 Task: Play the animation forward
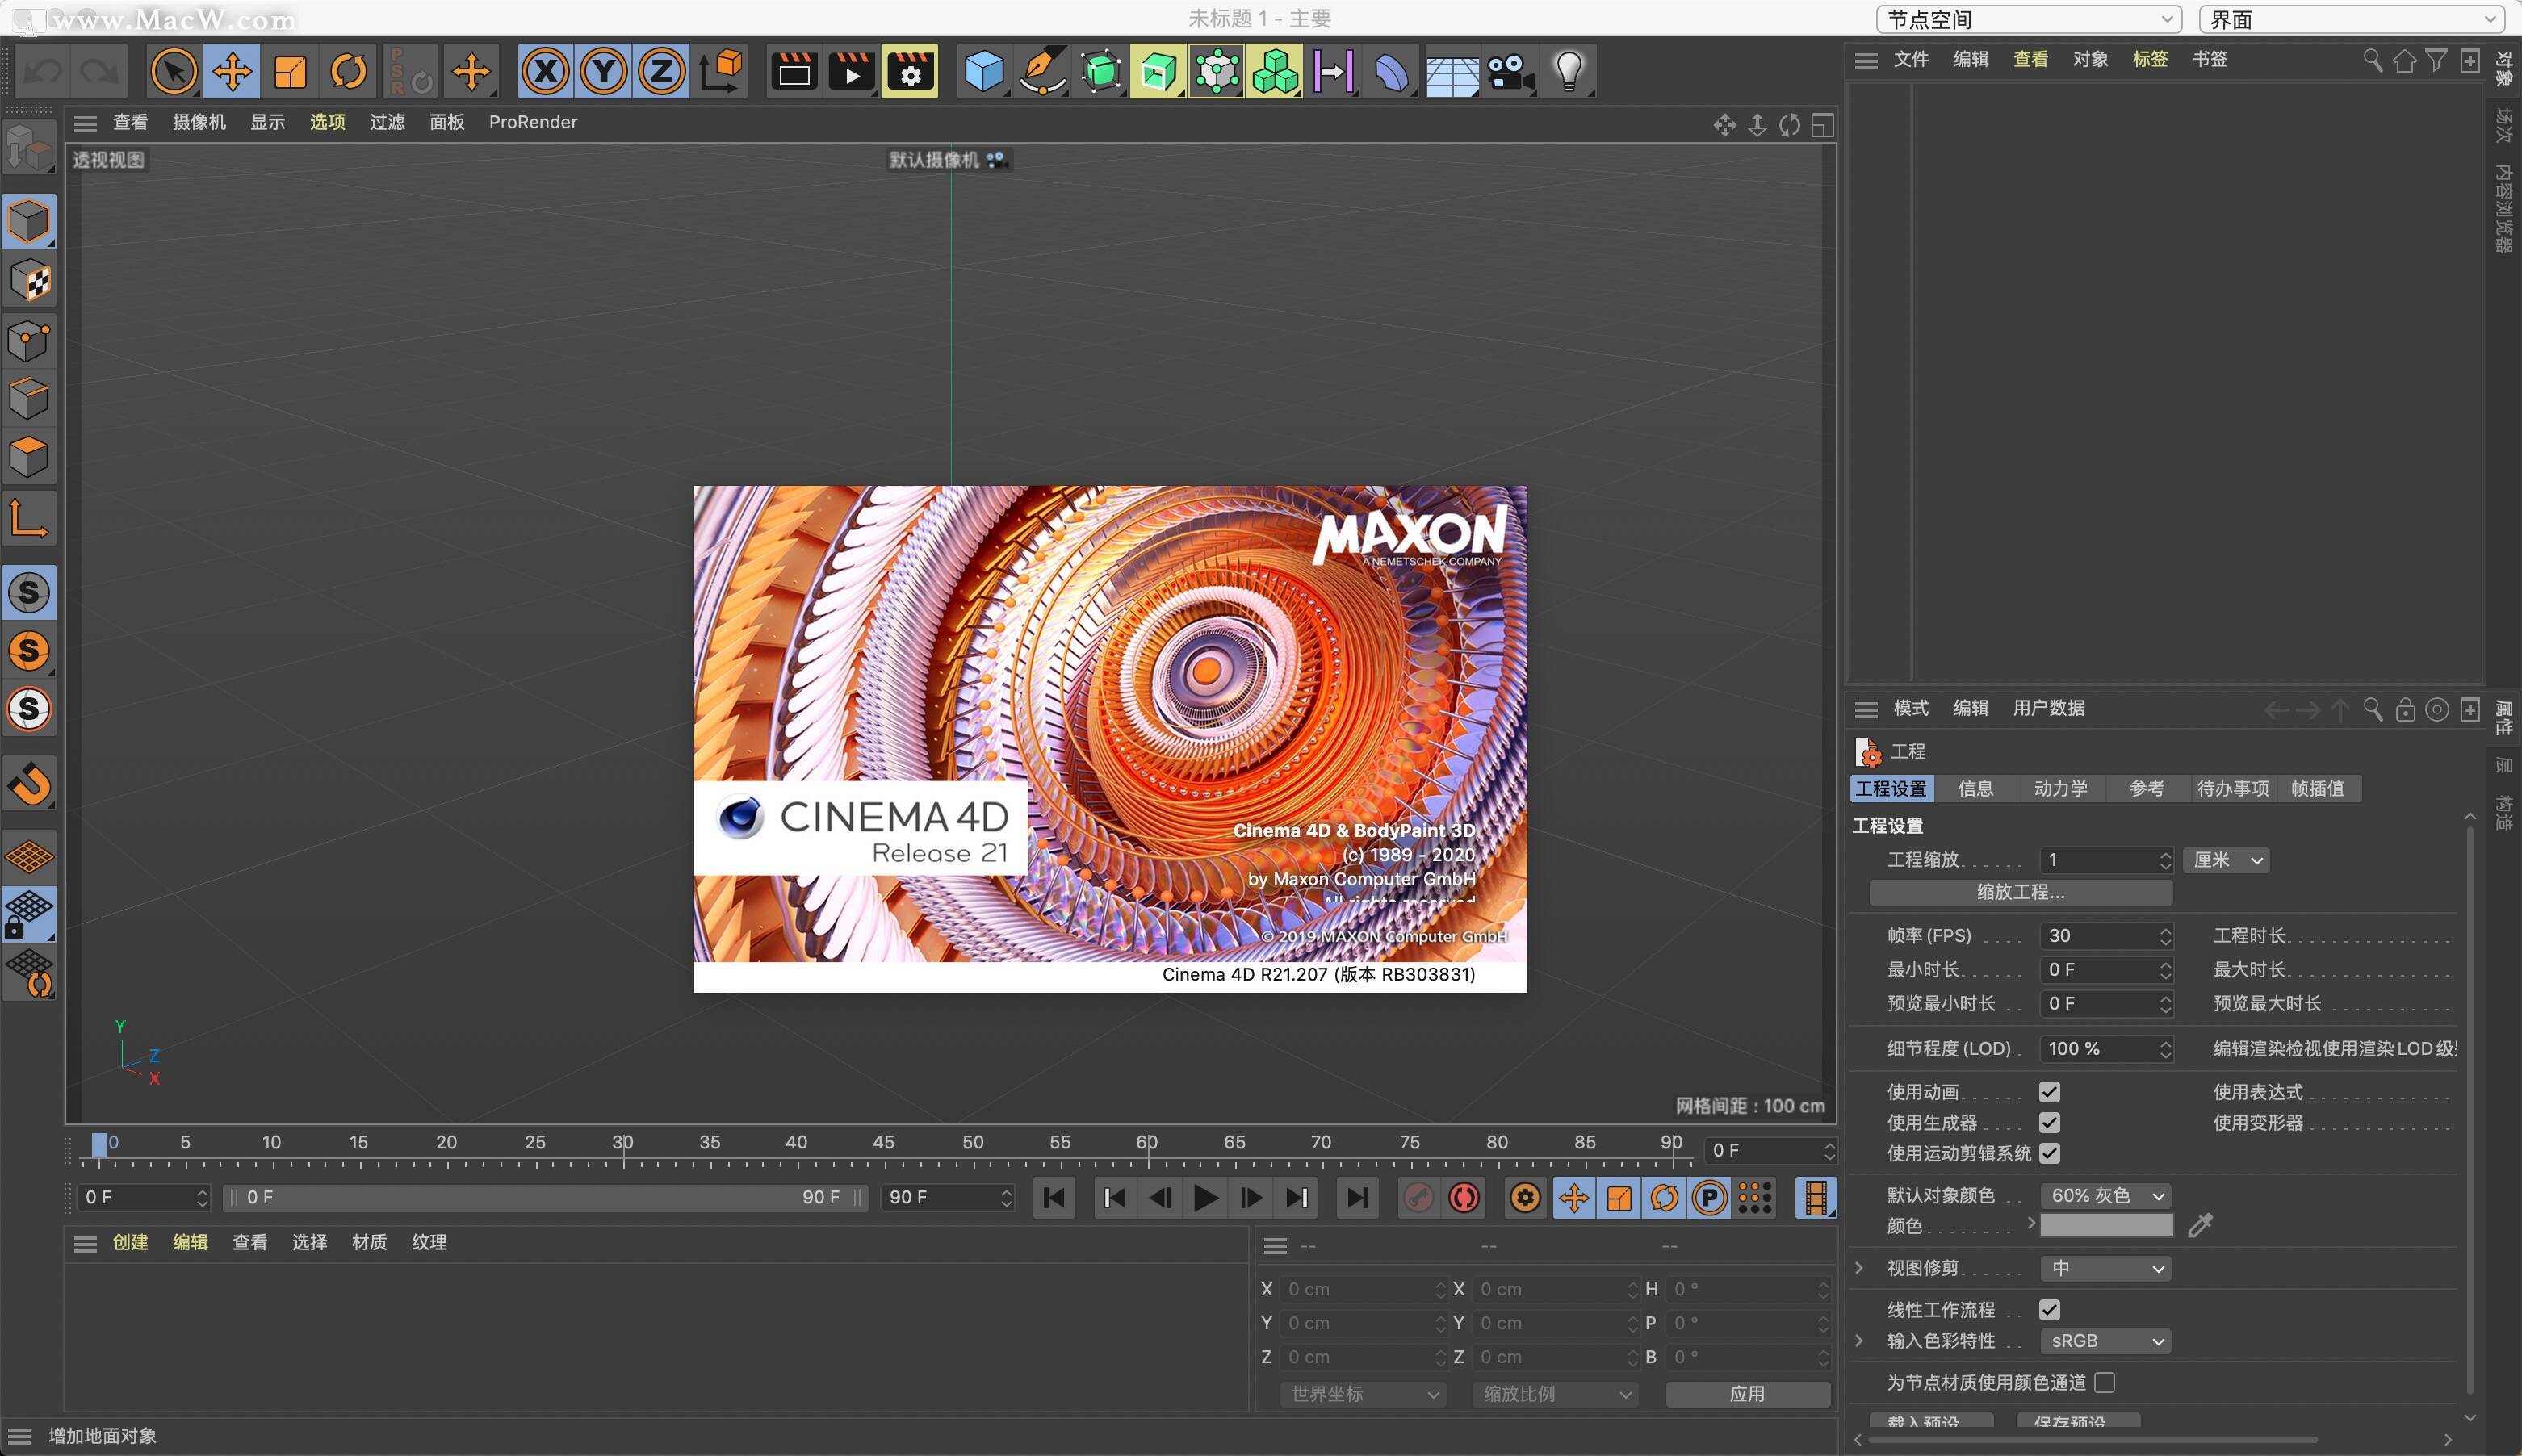(x=1206, y=1198)
